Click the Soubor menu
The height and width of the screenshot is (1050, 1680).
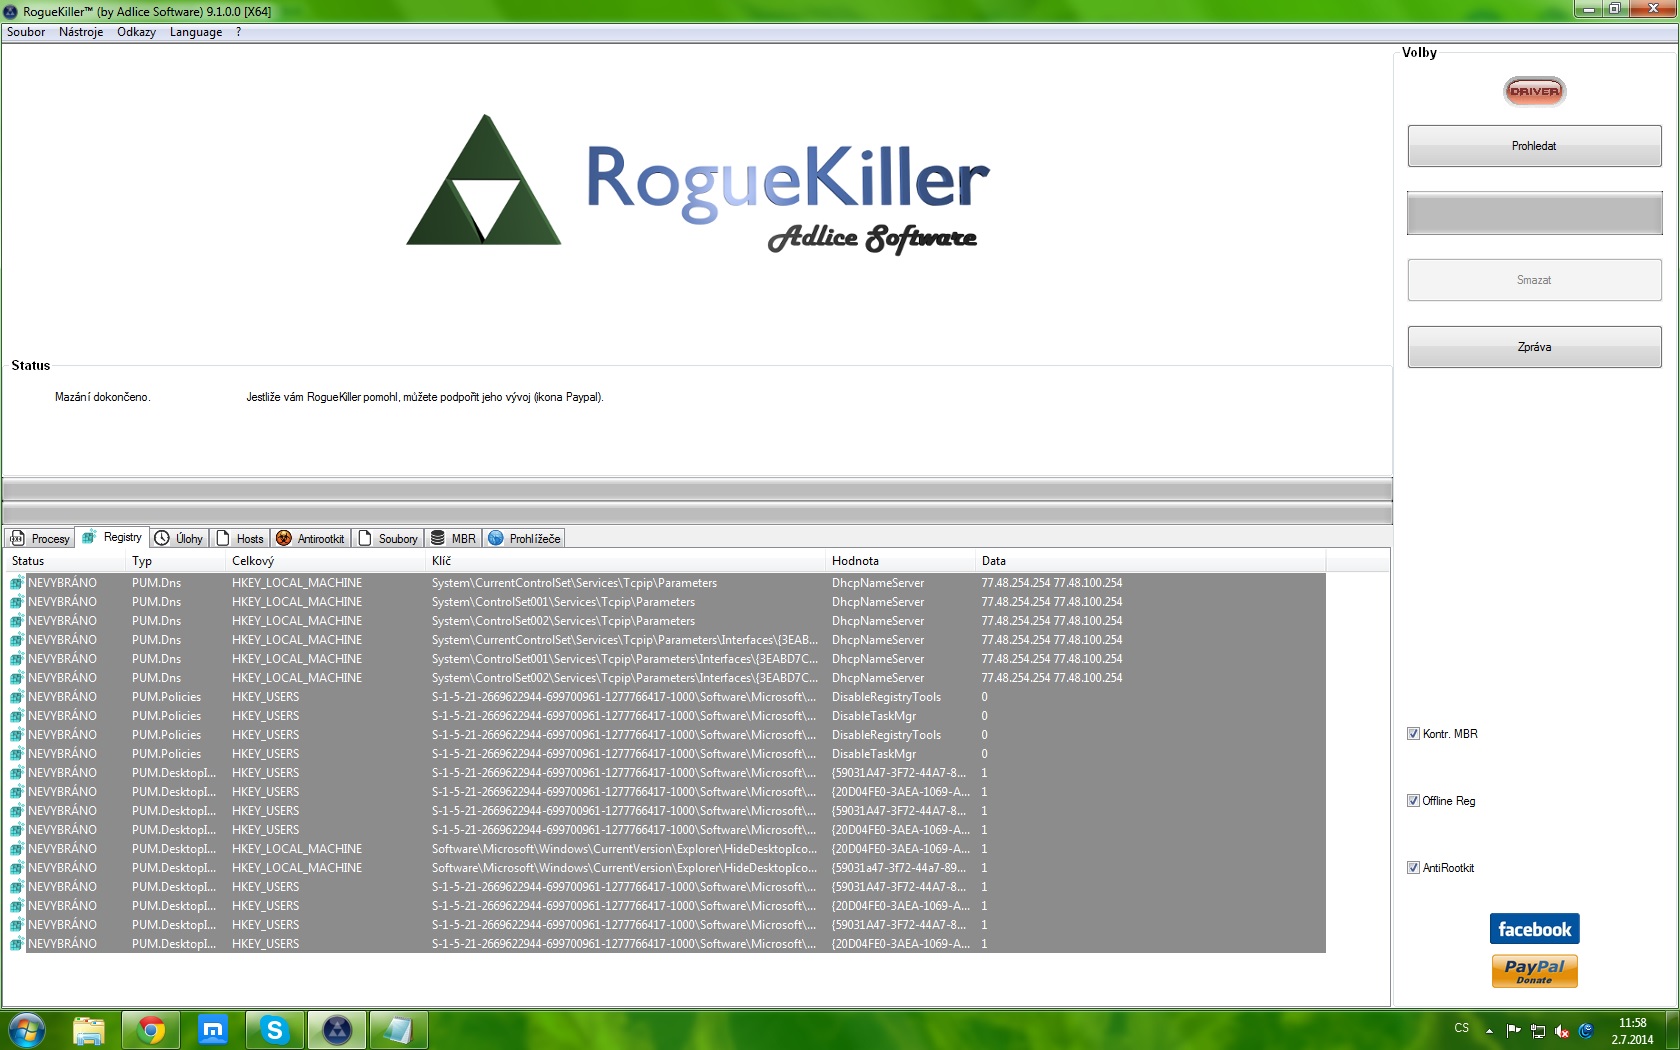coord(26,32)
